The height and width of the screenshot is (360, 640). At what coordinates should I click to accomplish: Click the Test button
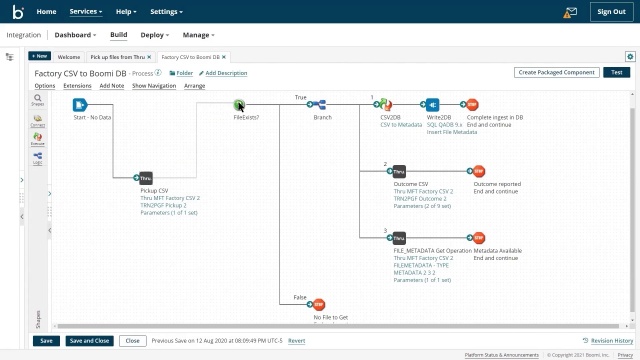tap(616, 72)
